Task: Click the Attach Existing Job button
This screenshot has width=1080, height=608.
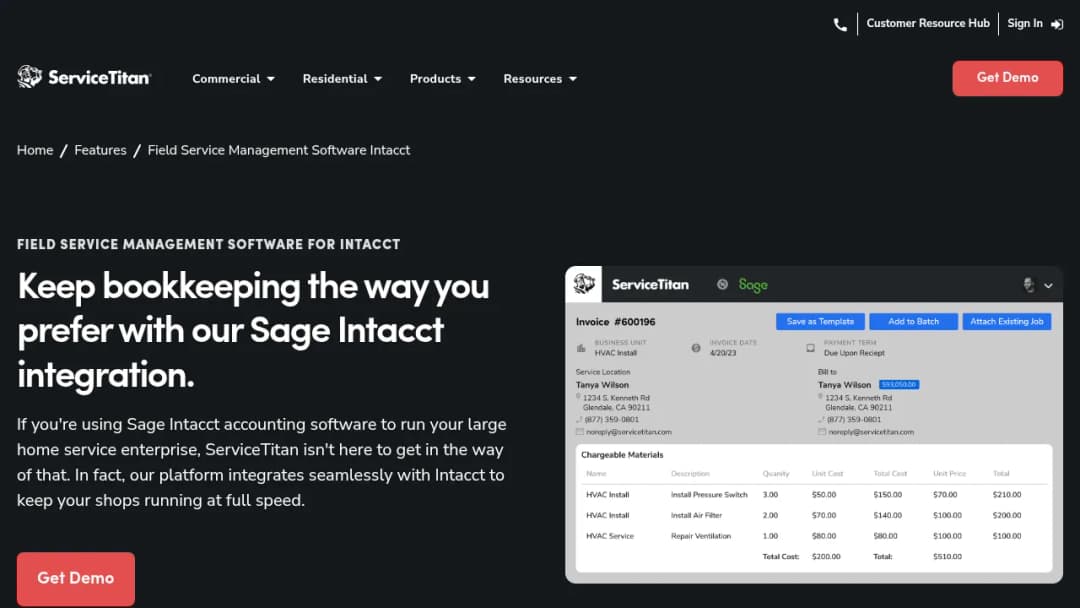Action: pos(1006,322)
